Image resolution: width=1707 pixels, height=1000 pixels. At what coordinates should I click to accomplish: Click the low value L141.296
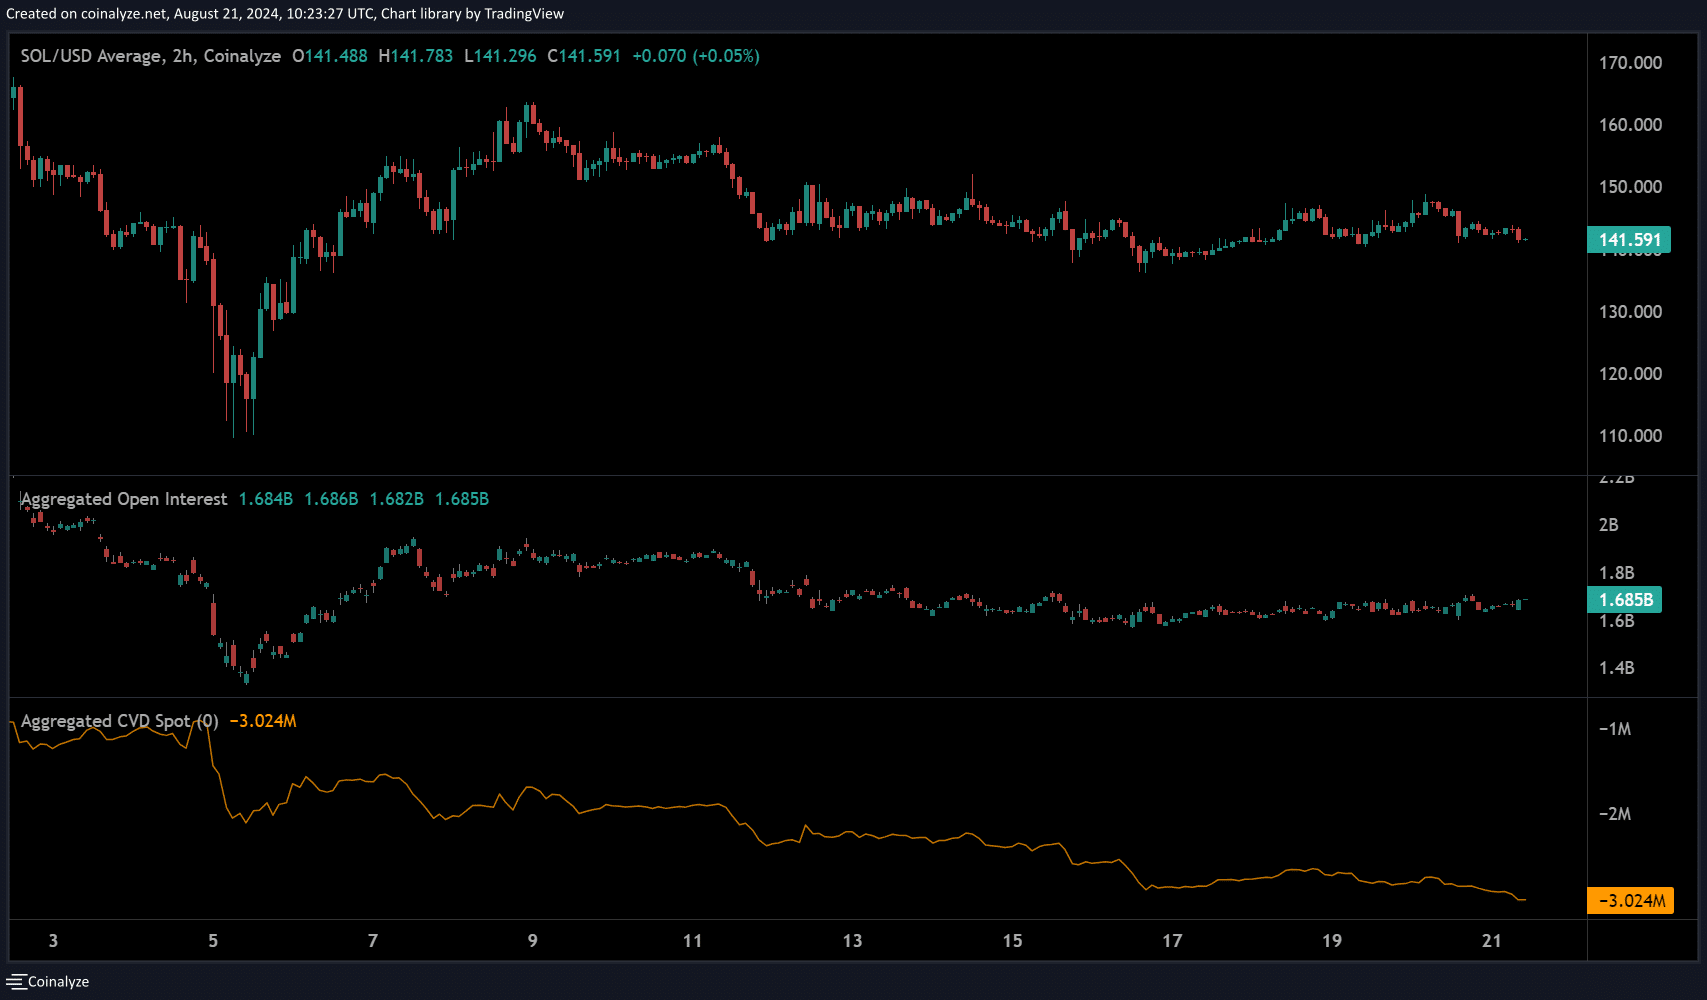point(500,56)
